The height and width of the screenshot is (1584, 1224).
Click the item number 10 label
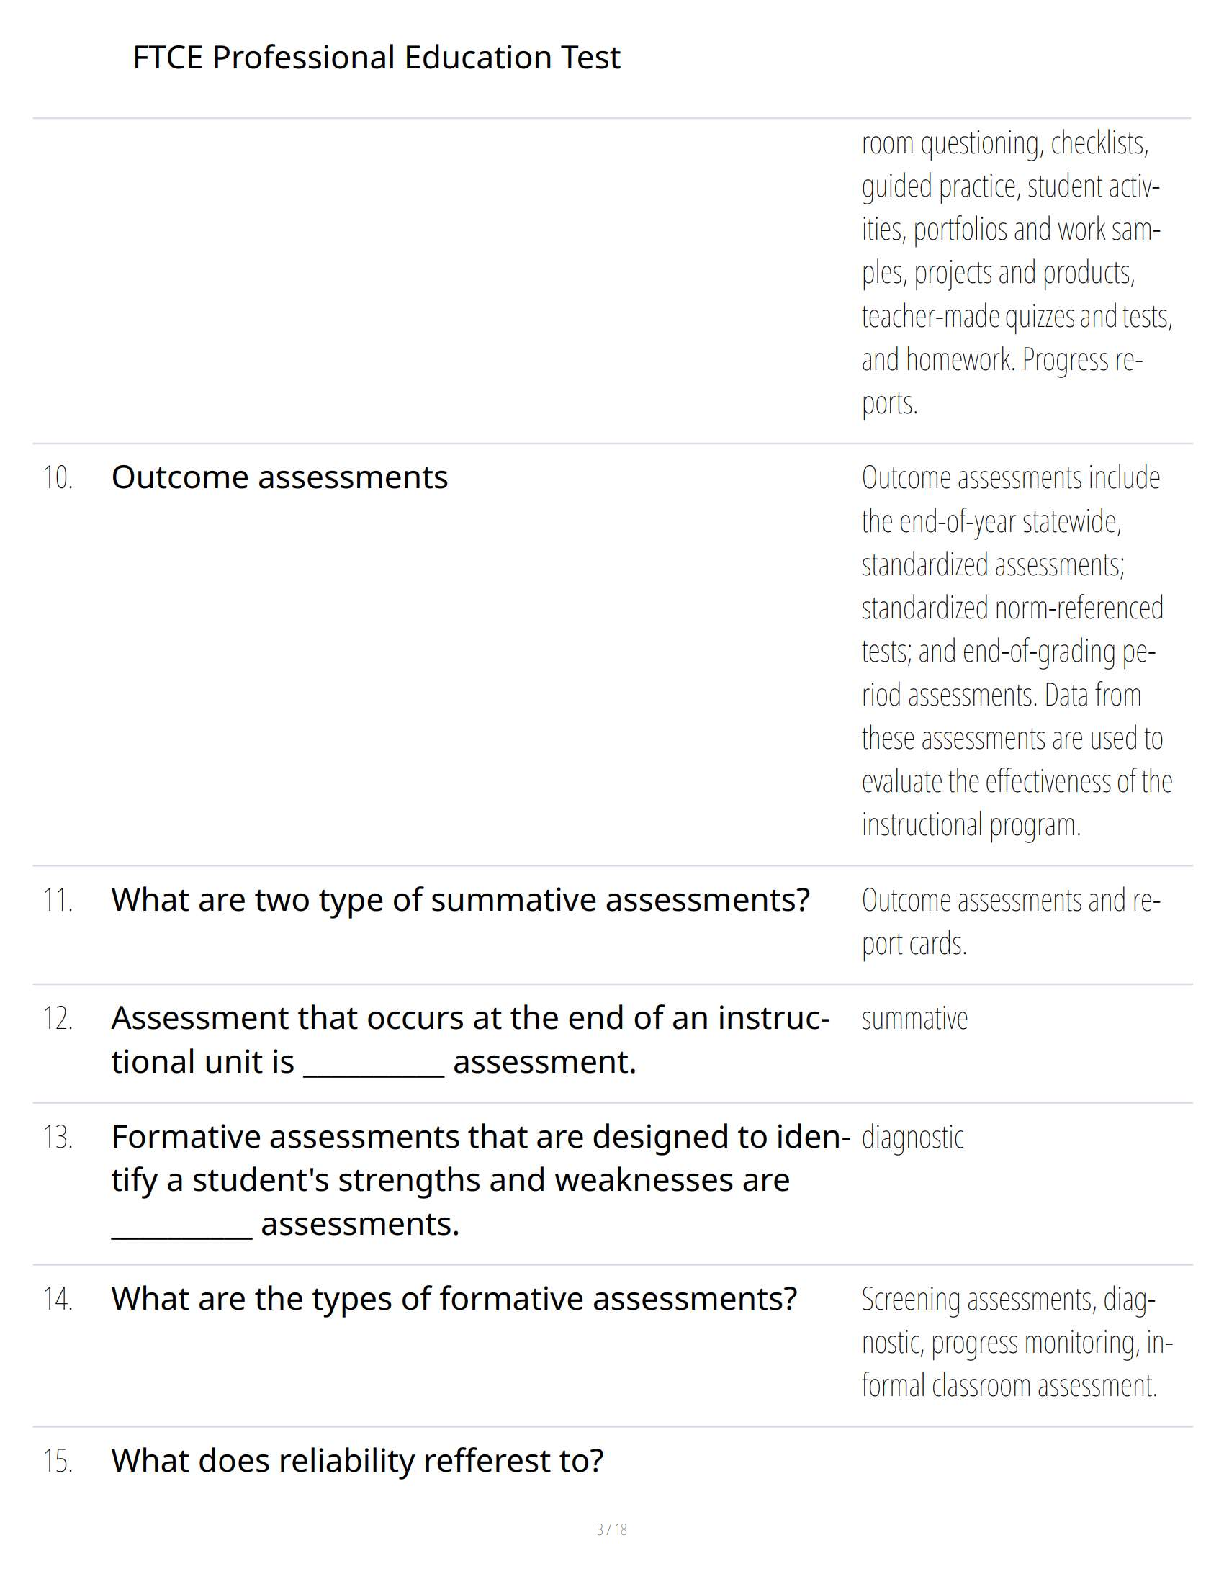pos(58,478)
